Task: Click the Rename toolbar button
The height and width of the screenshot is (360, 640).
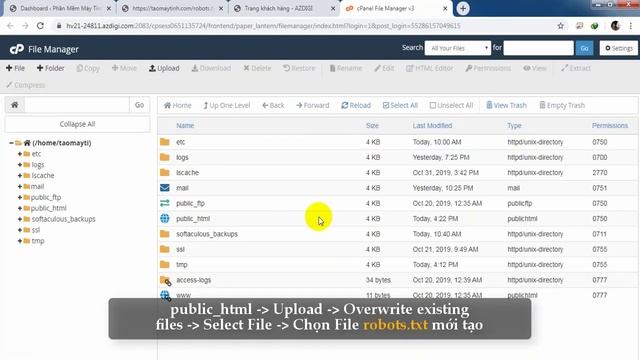Action: pos(346,68)
